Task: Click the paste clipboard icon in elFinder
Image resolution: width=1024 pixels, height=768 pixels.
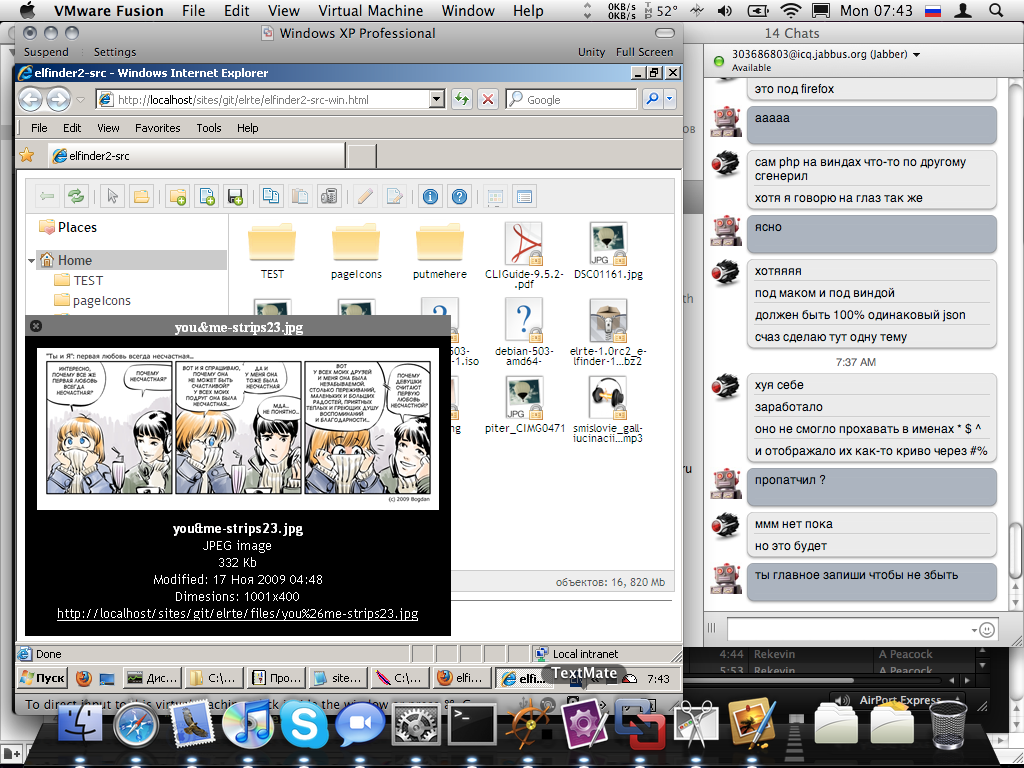Action: coord(300,196)
